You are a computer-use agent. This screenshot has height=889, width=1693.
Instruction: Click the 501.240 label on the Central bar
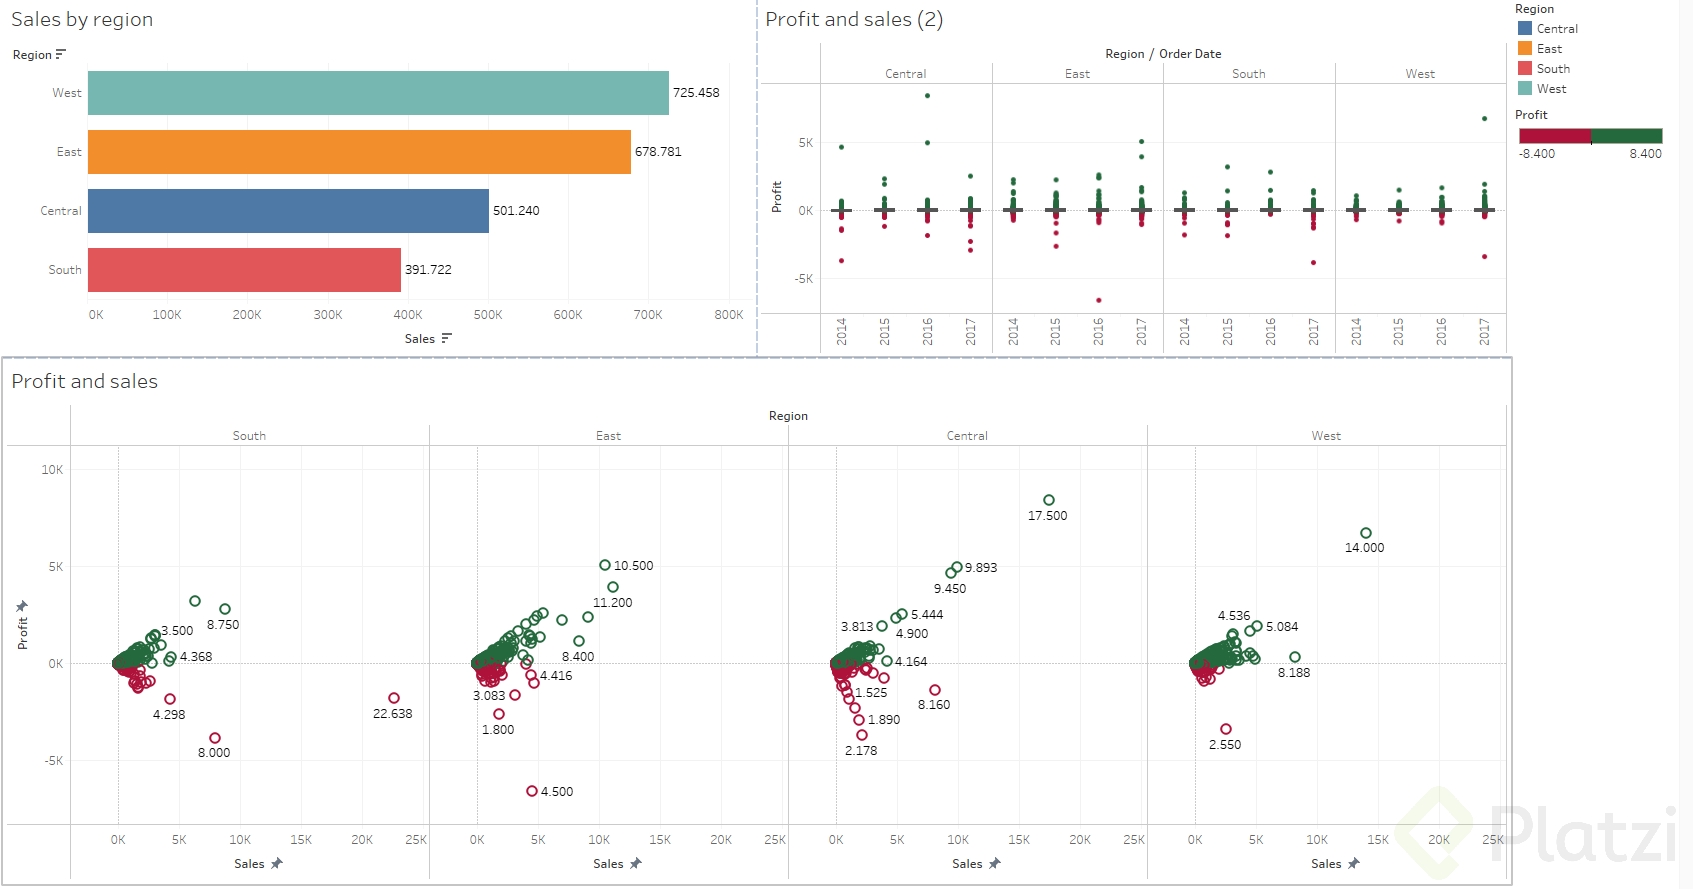click(x=516, y=211)
